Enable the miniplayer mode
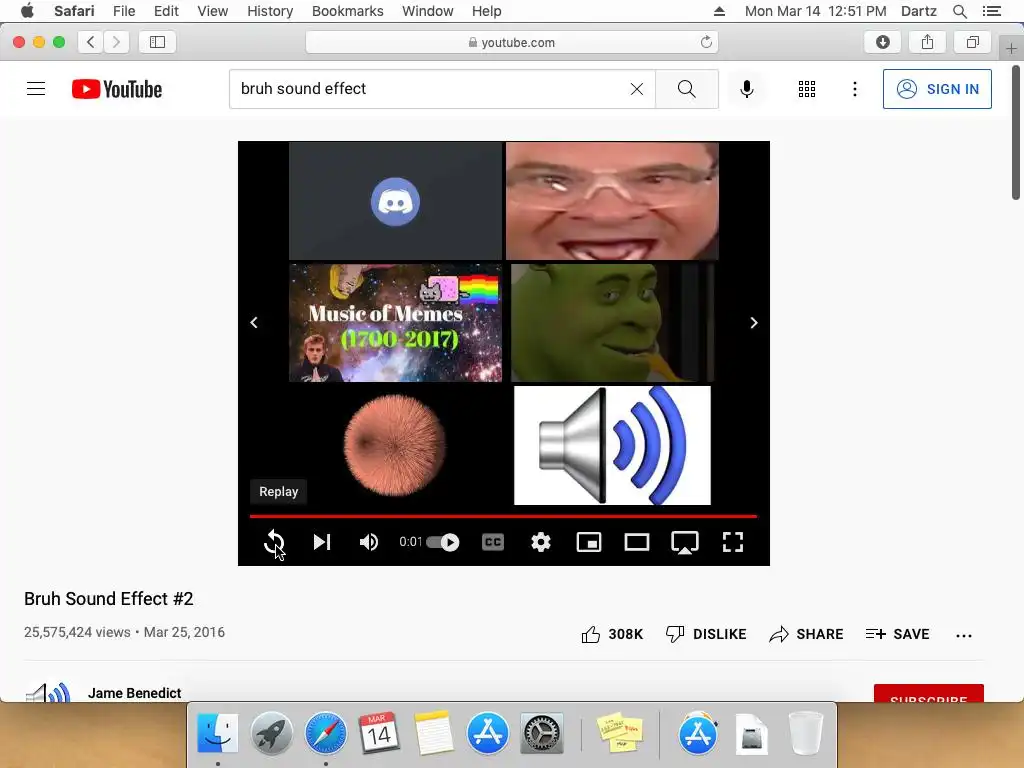Screen dimensions: 1024x768 [x=589, y=542]
